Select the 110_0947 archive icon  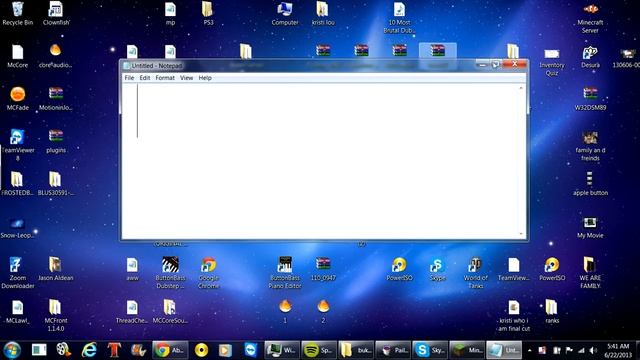point(323,269)
